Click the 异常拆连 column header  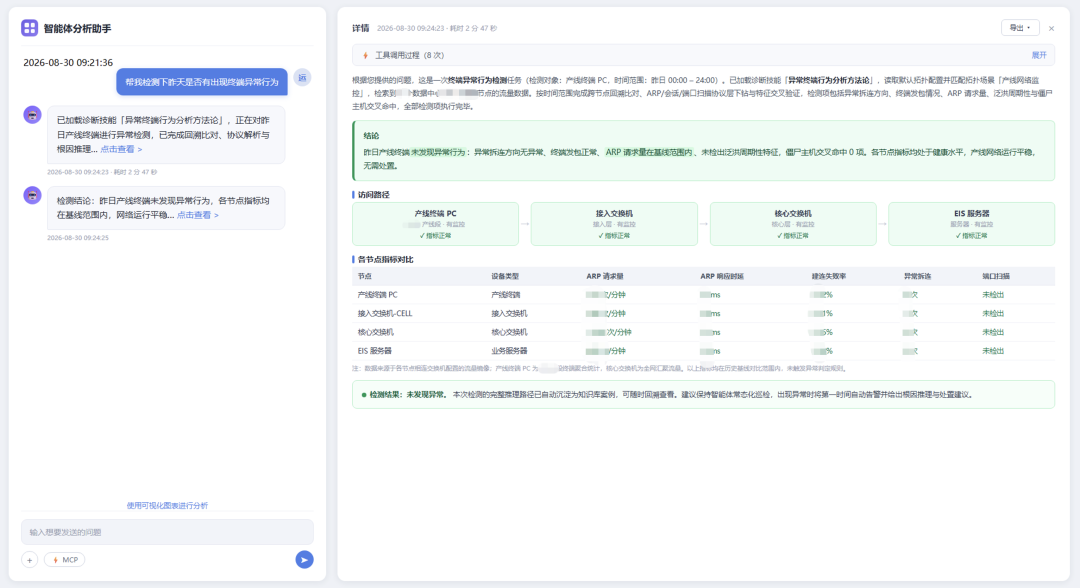917,276
